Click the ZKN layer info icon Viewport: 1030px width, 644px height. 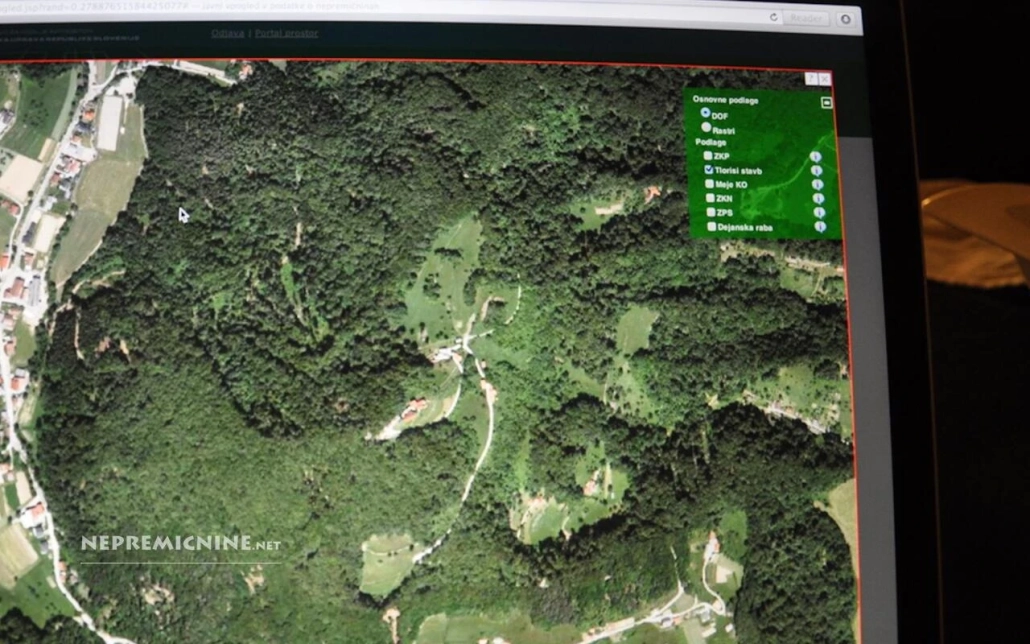[818, 198]
